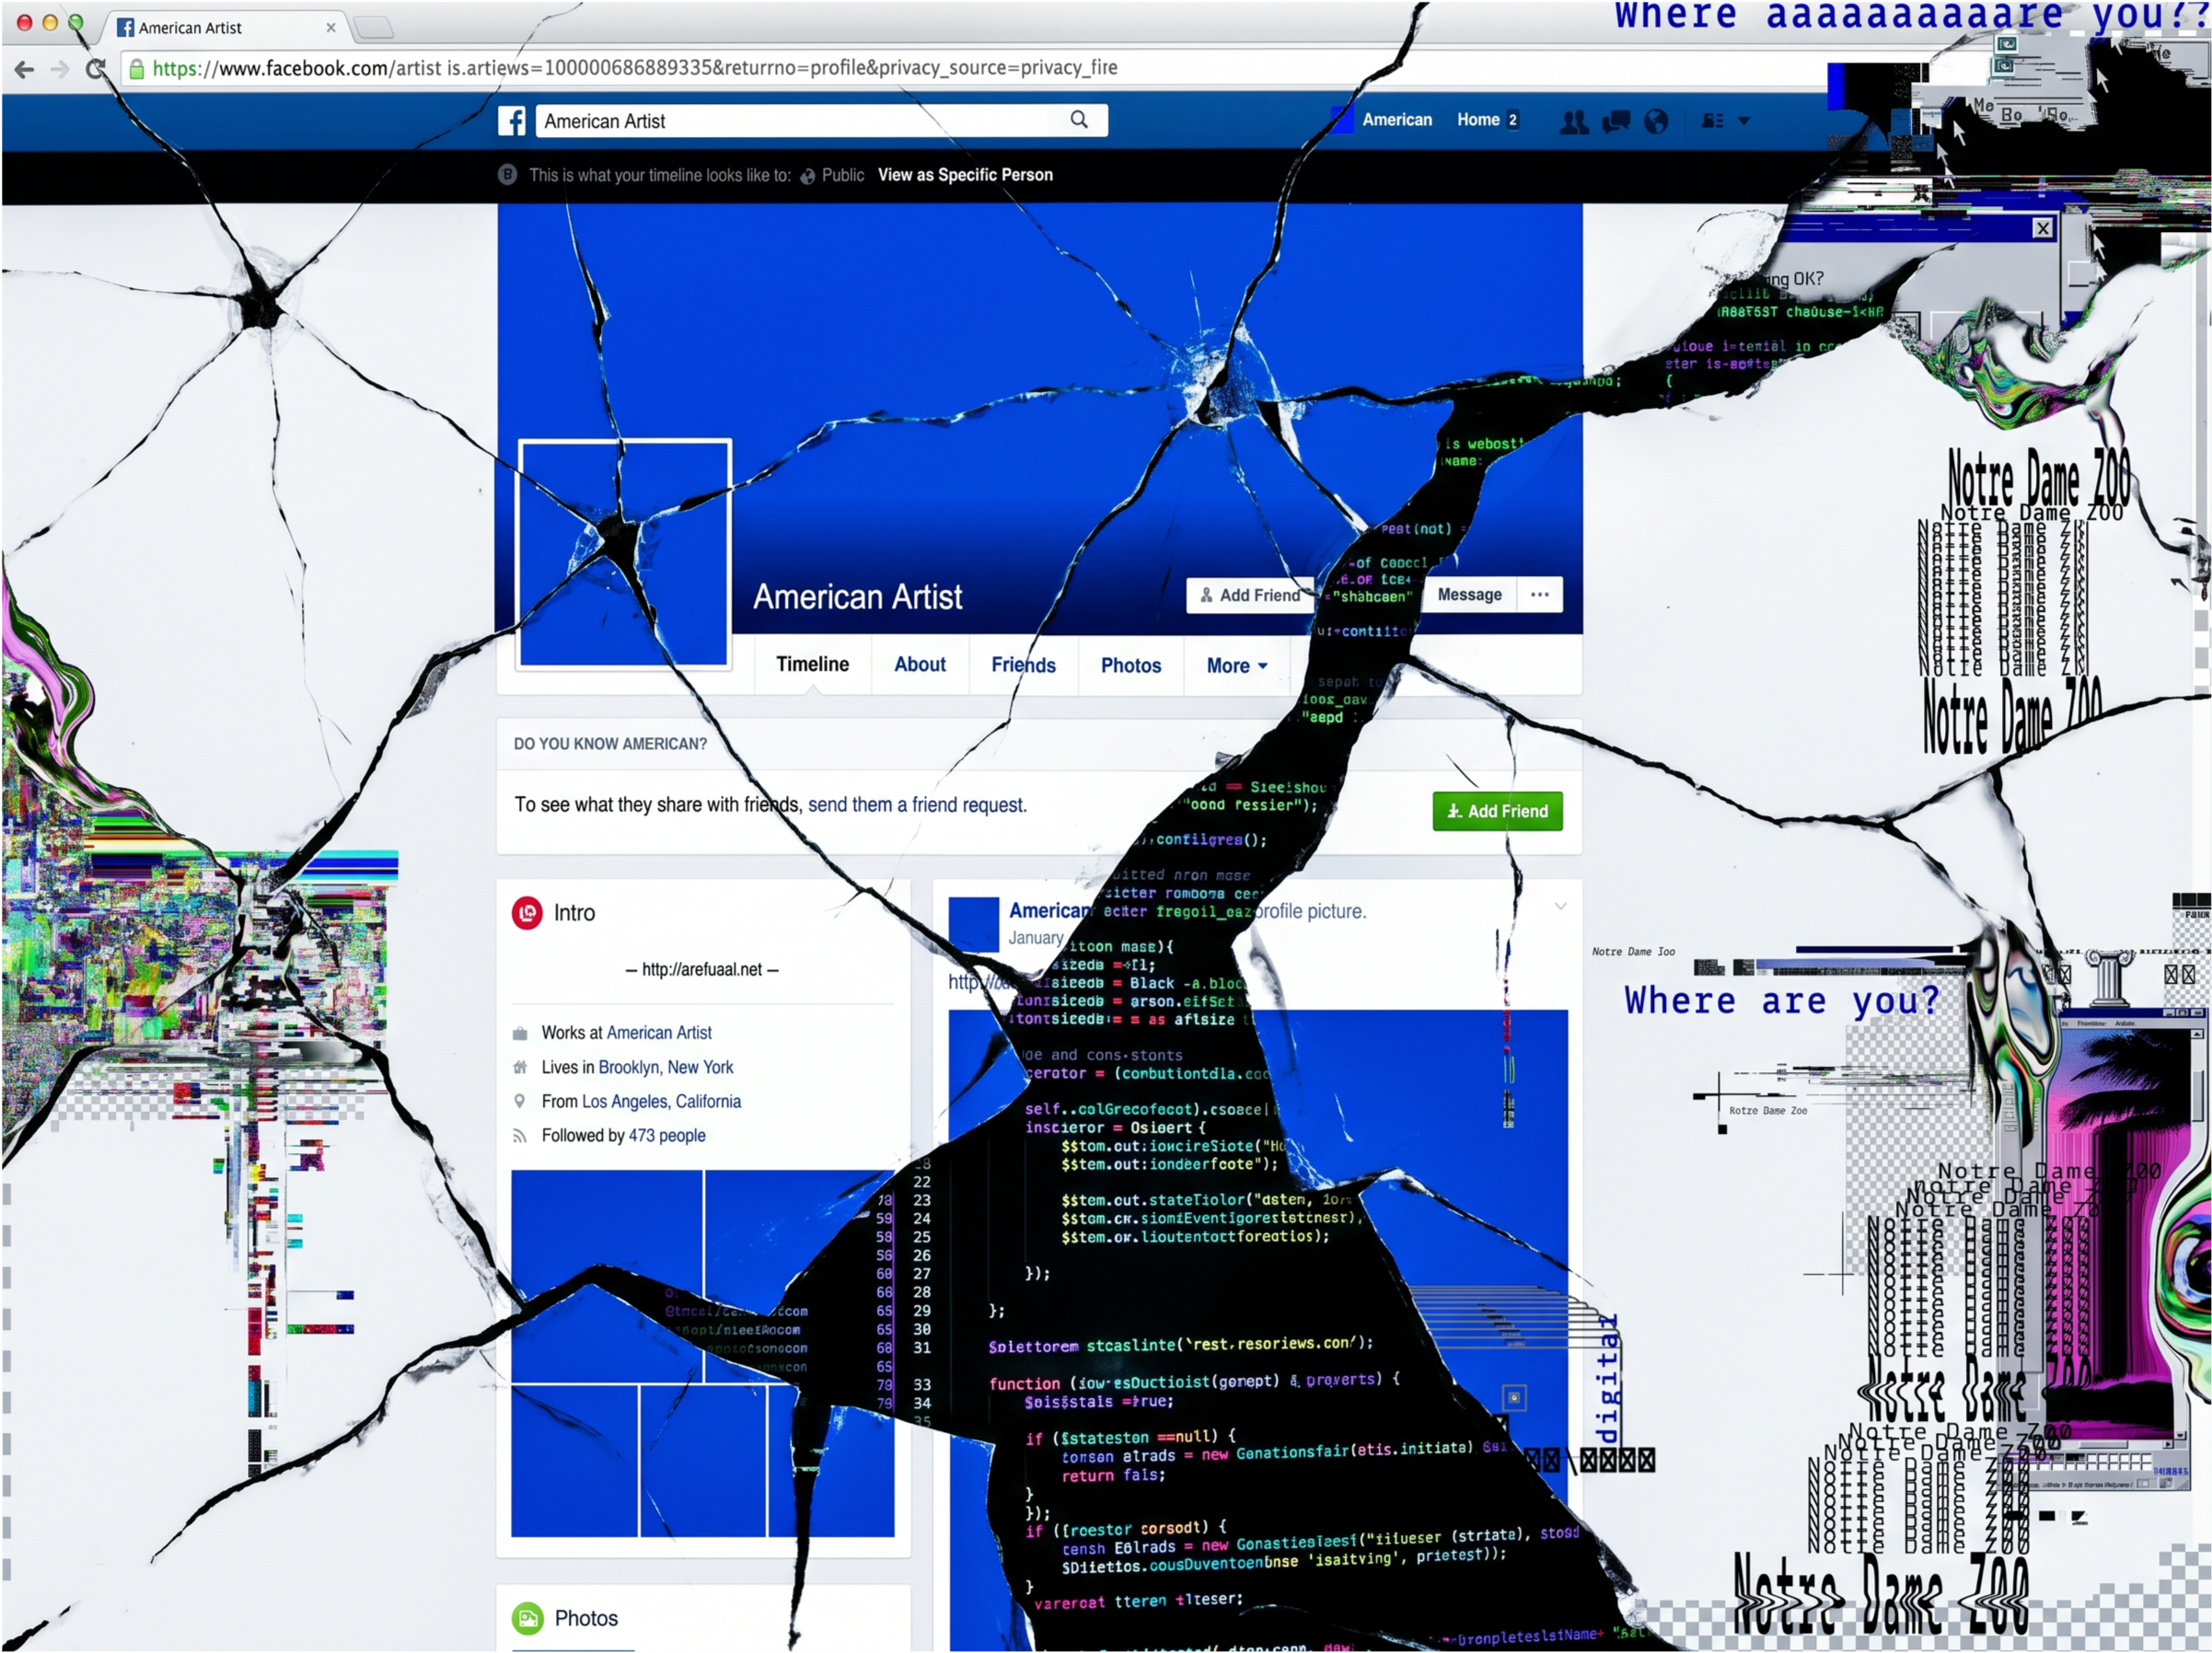Open the Los Angeles, California link
The height and width of the screenshot is (1653, 2212).
coord(662,1101)
